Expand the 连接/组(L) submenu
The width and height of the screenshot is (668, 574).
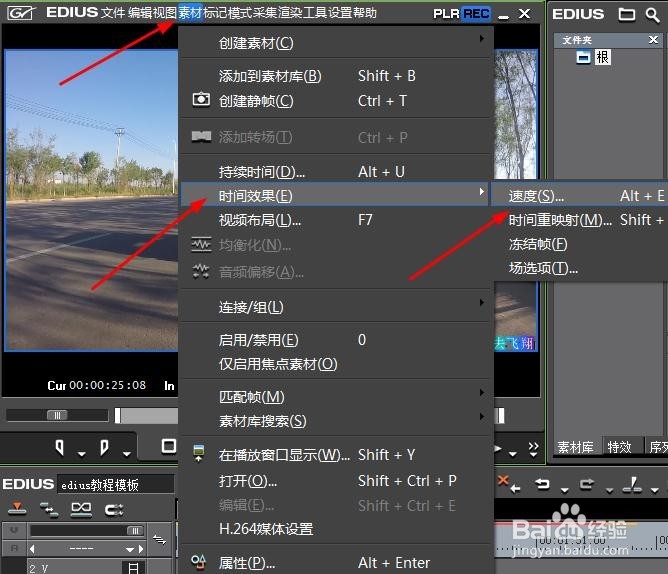click(336, 307)
